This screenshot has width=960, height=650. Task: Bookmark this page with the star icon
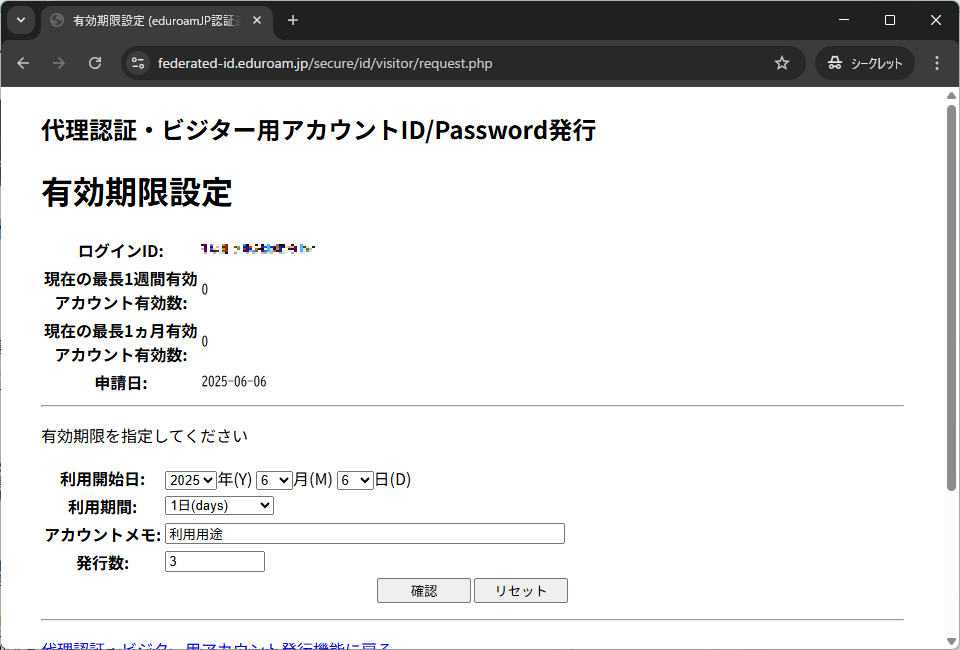(782, 63)
